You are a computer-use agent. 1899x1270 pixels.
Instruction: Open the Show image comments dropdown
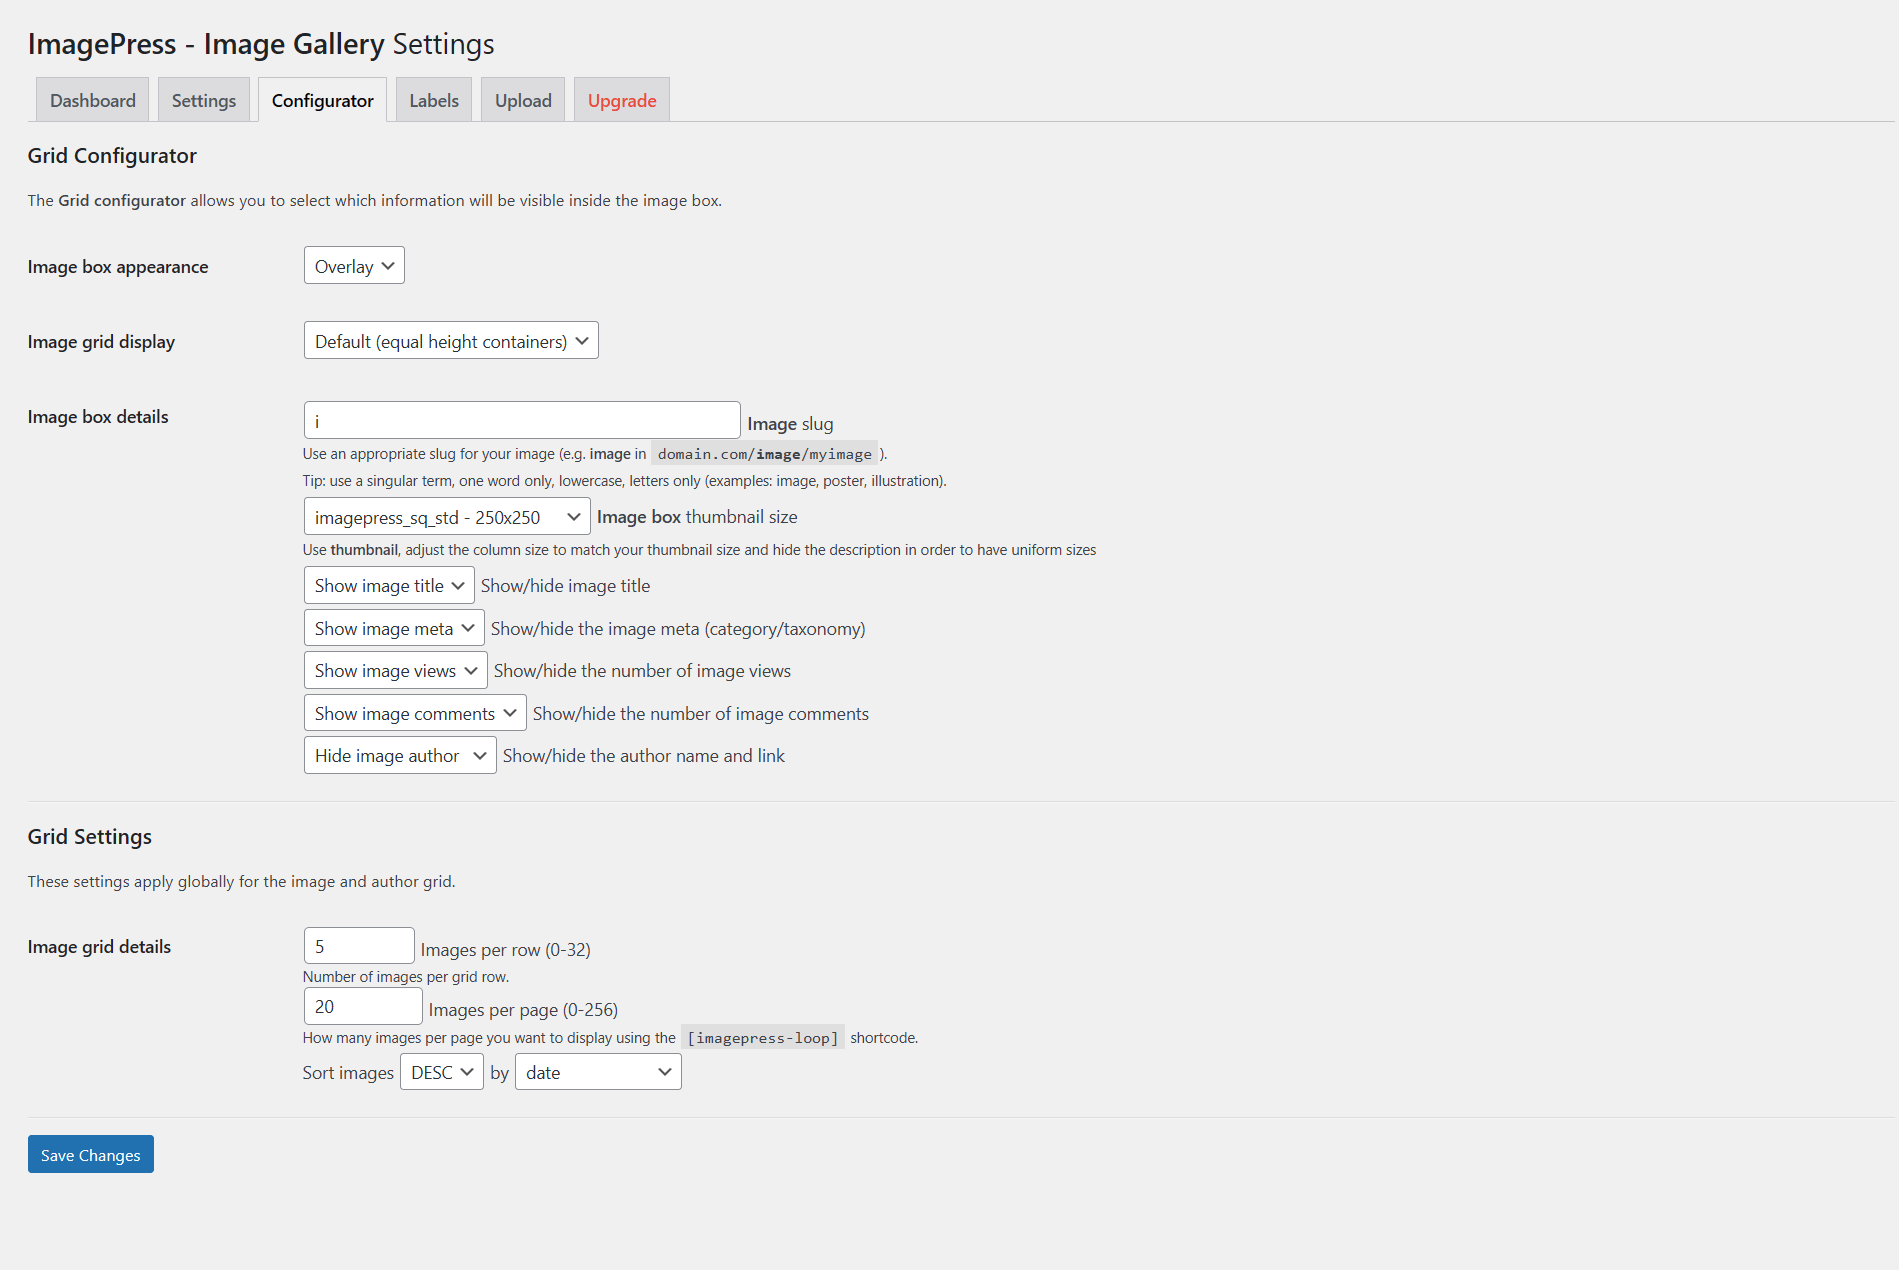[x=415, y=713]
